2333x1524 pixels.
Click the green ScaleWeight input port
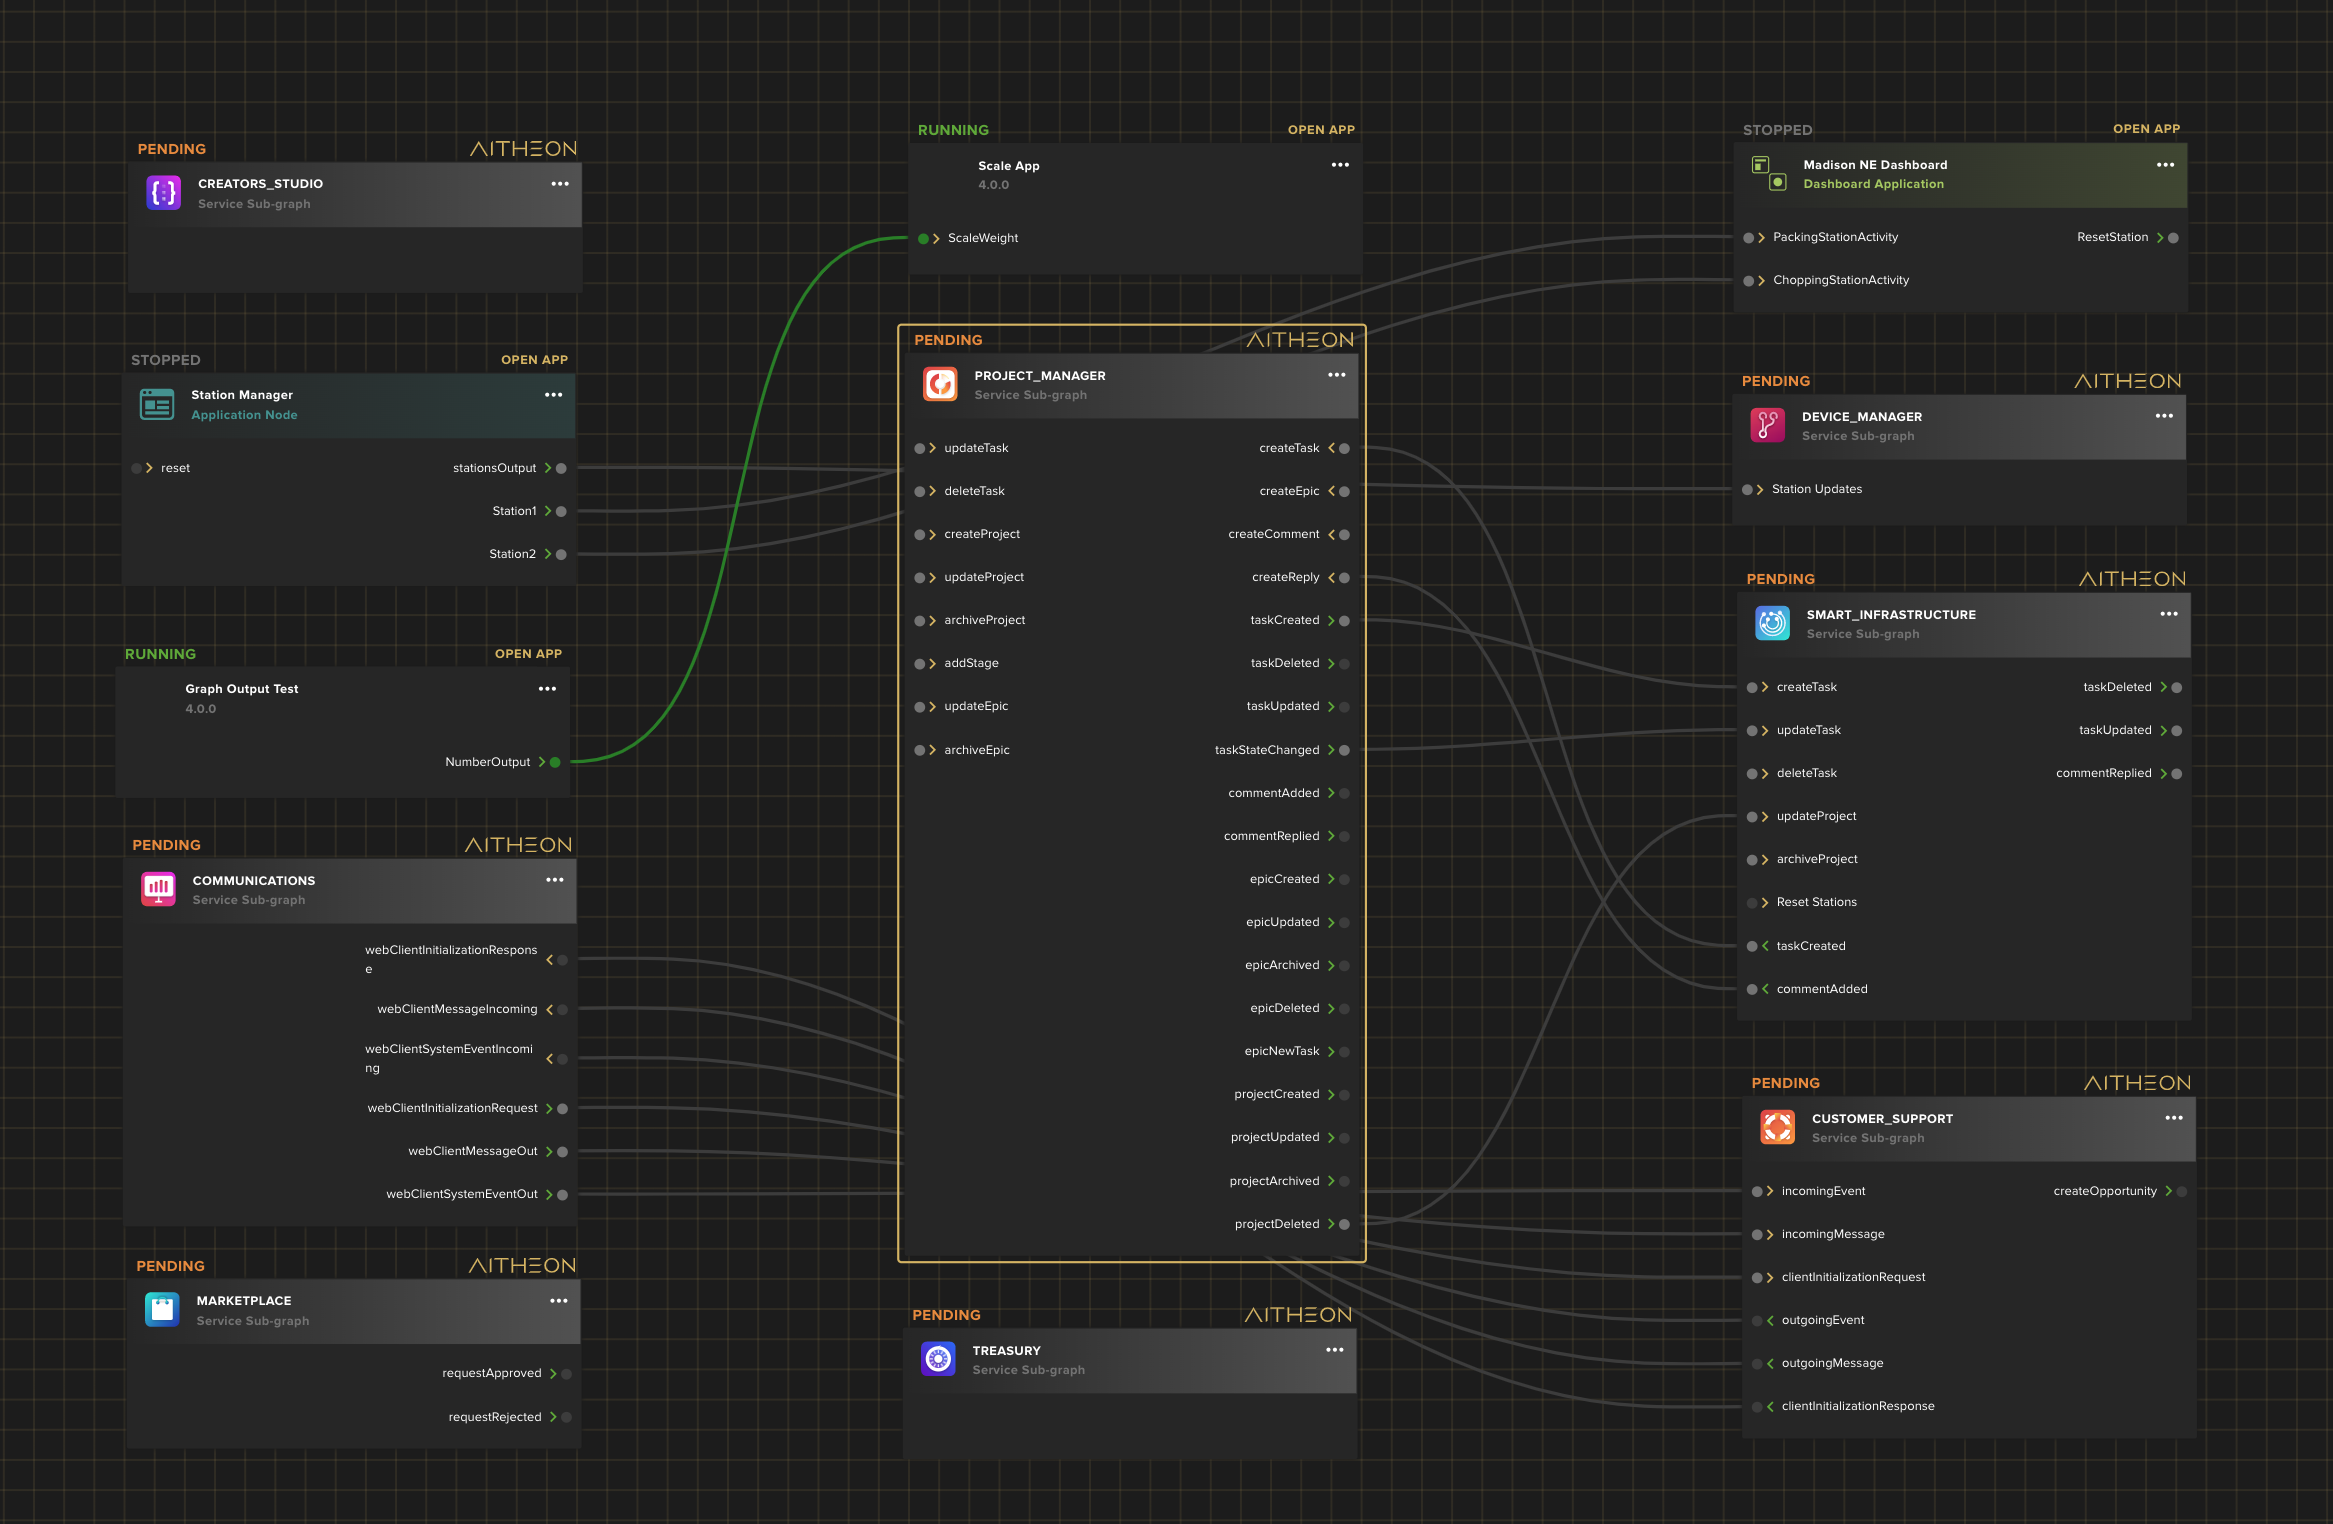click(x=924, y=238)
